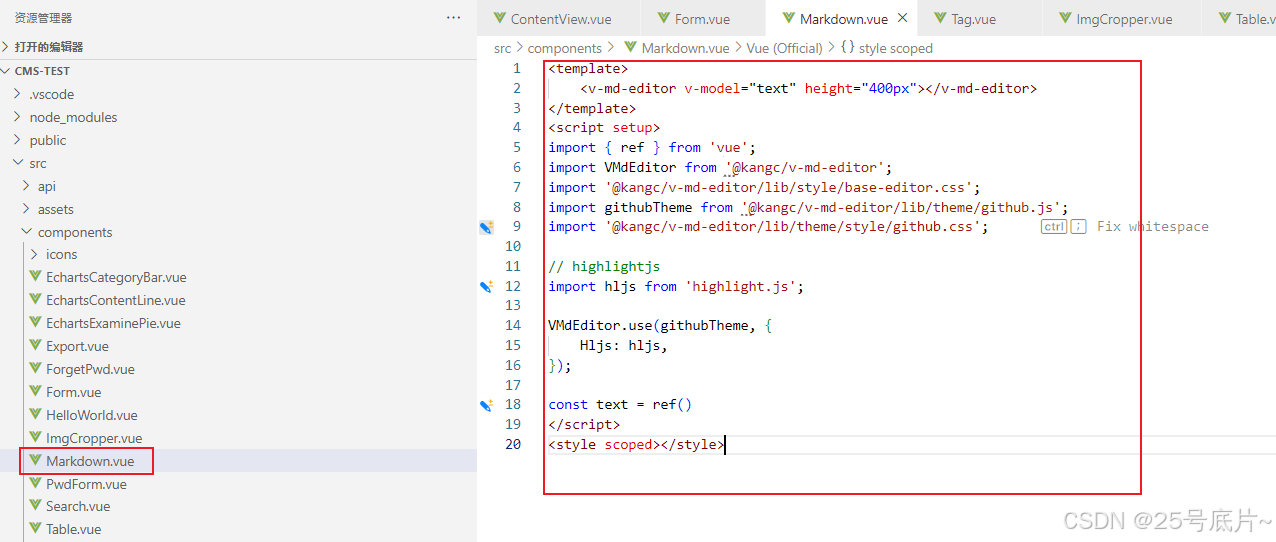Click the Markdown.vue breadcrumb segment
The width and height of the screenshot is (1276, 542).
tap(685, 48)
